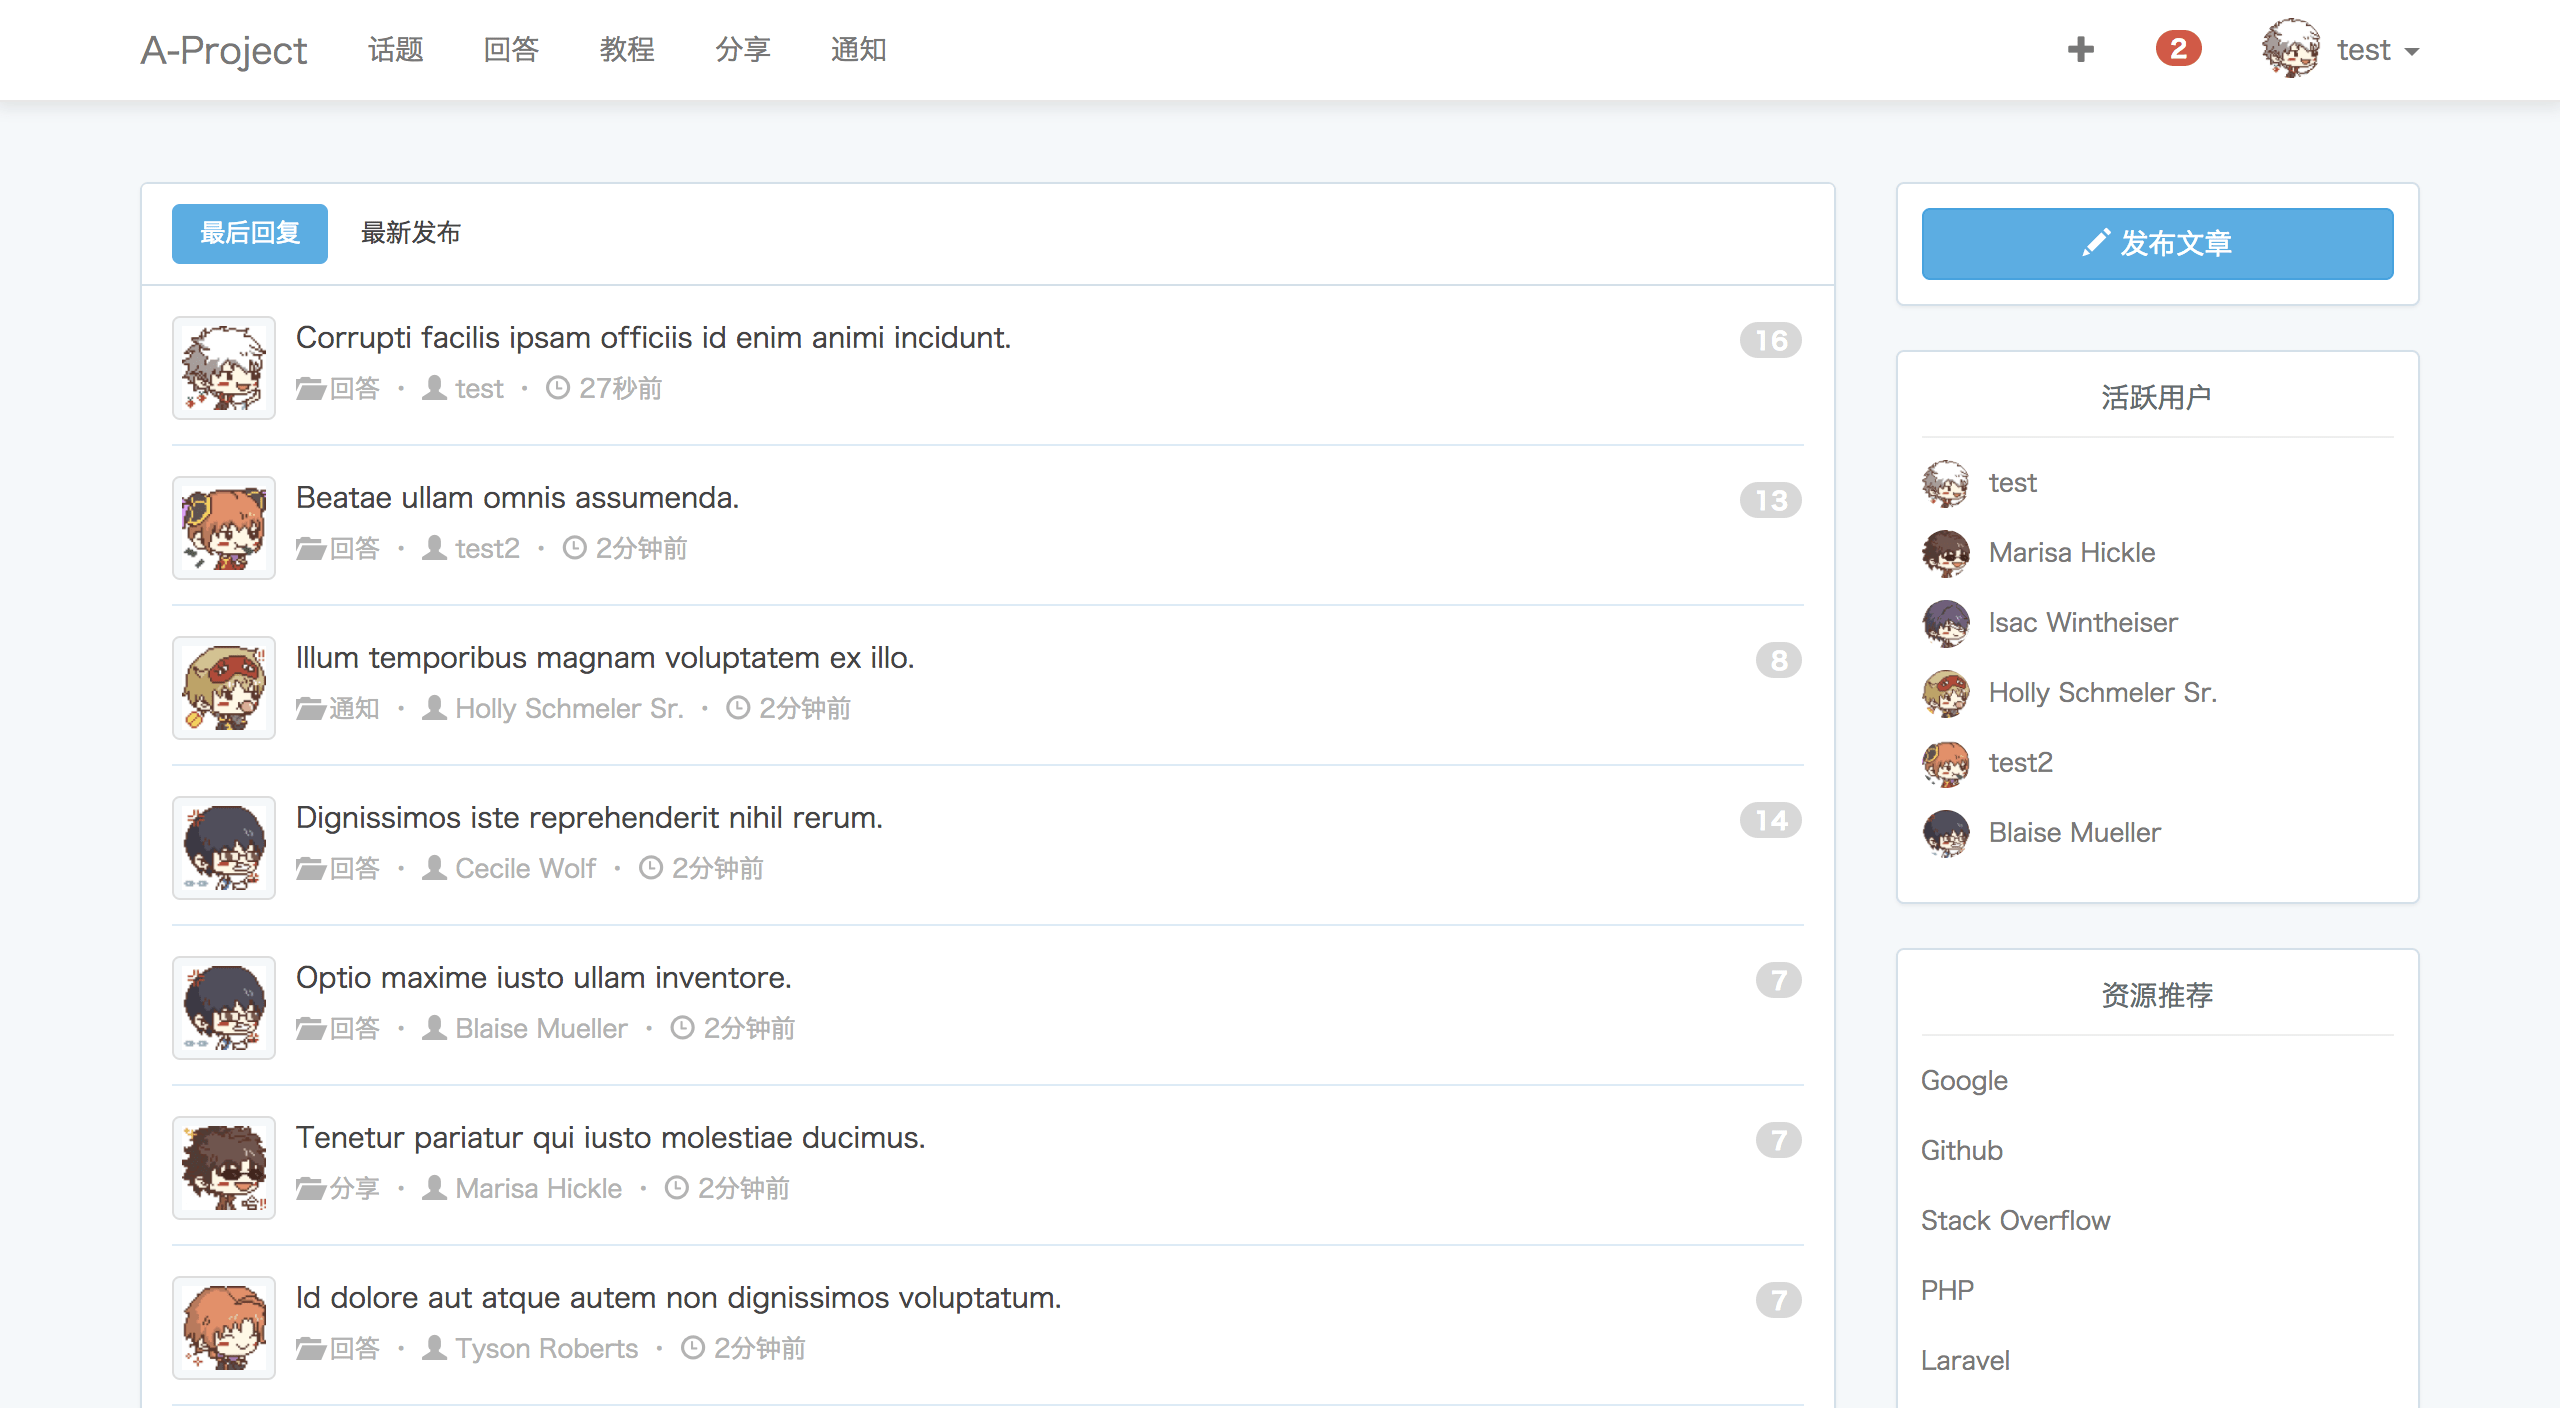Open Marisa Hickle's user profile
The width and height of the screenshot is (2560, 1408).
2071,552
